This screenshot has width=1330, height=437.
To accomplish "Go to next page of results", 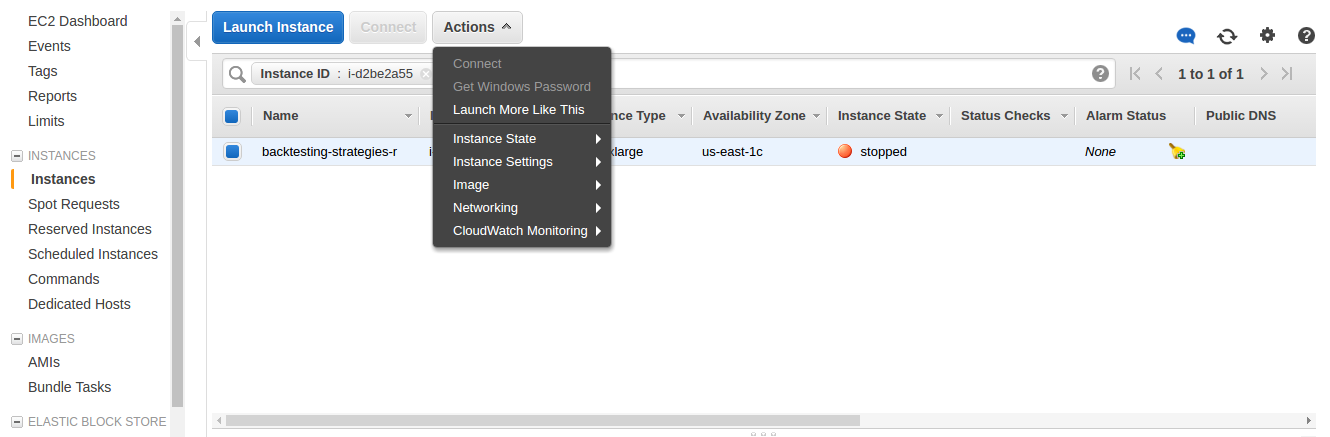I will (x=1264, y=73).
